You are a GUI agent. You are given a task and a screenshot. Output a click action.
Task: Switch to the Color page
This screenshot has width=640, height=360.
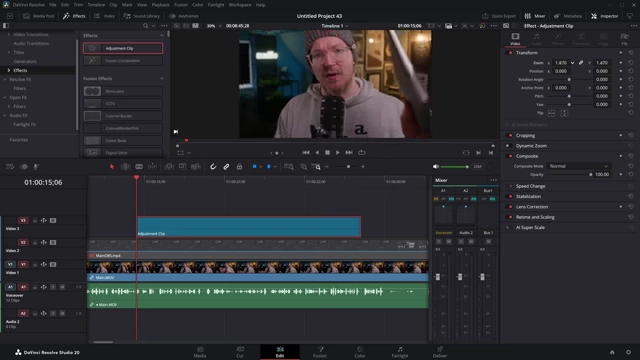coord(360,352)
